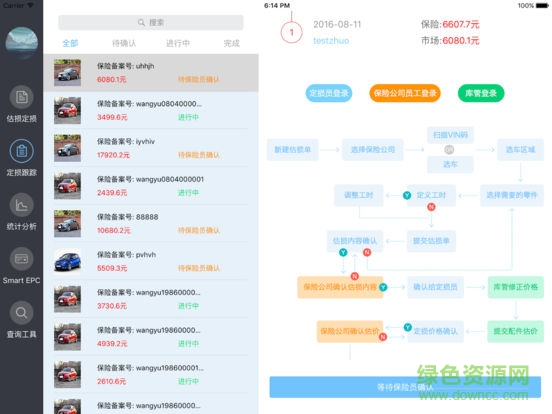This screenshot has height=414, width=552.
Task: Click the circled number 1 marker
Action: [x=291, y=32]
